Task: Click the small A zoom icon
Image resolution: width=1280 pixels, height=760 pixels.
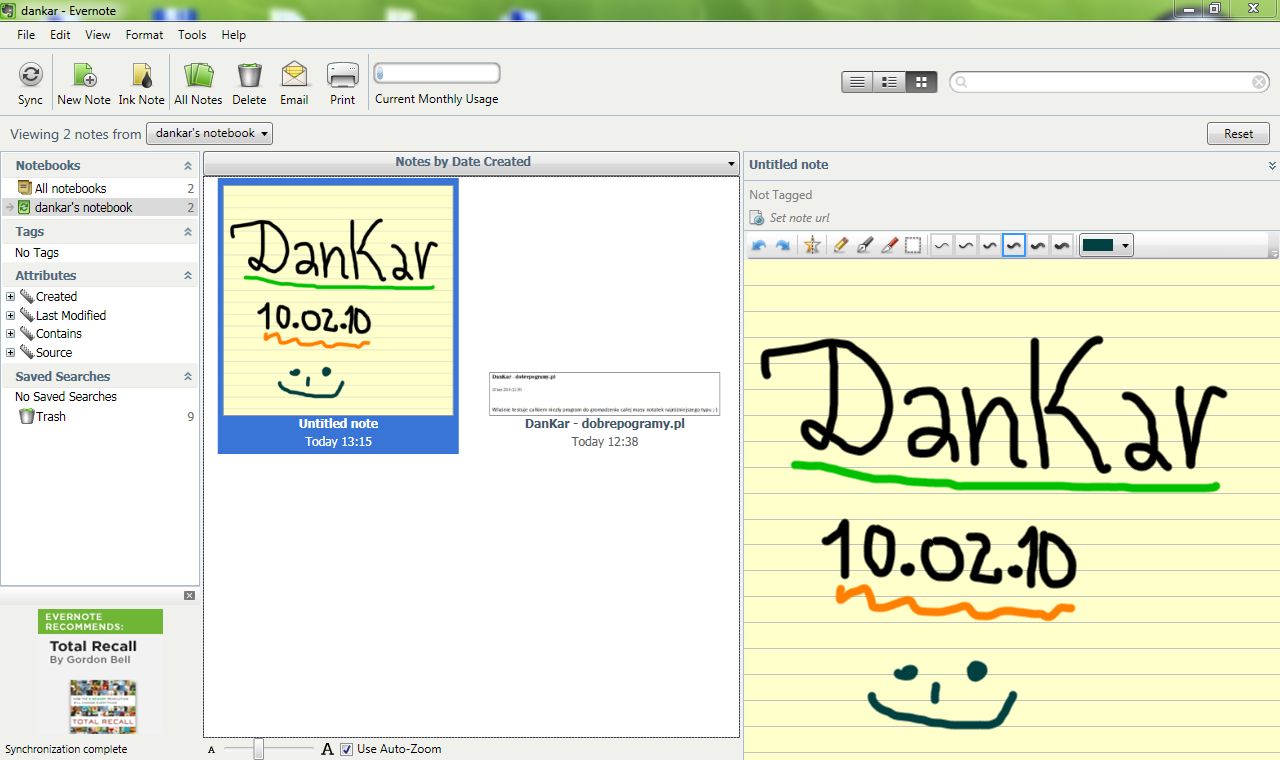Action: point(211,750)
